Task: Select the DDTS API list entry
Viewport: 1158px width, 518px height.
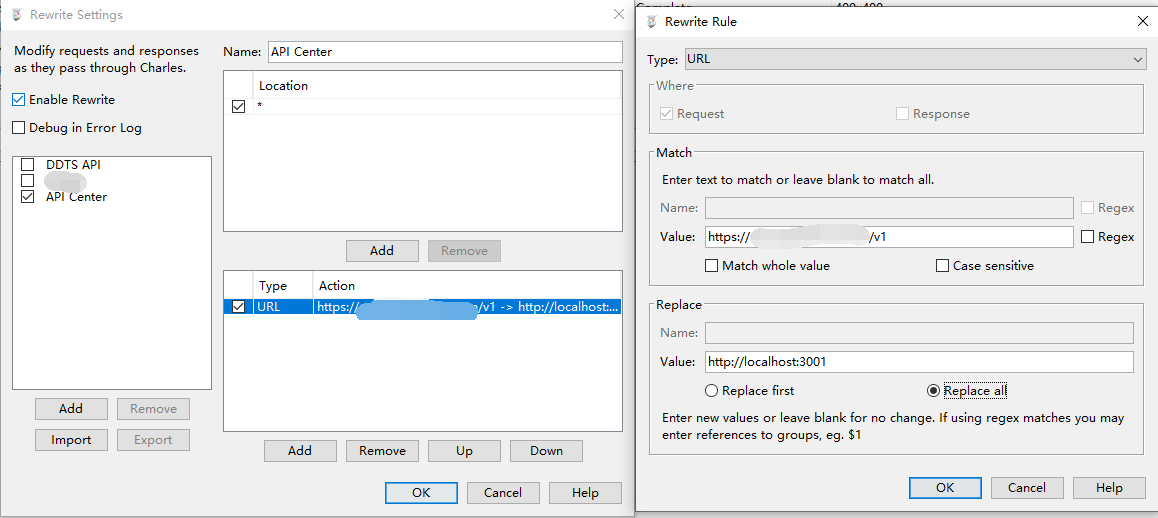Action: [73, 165]
